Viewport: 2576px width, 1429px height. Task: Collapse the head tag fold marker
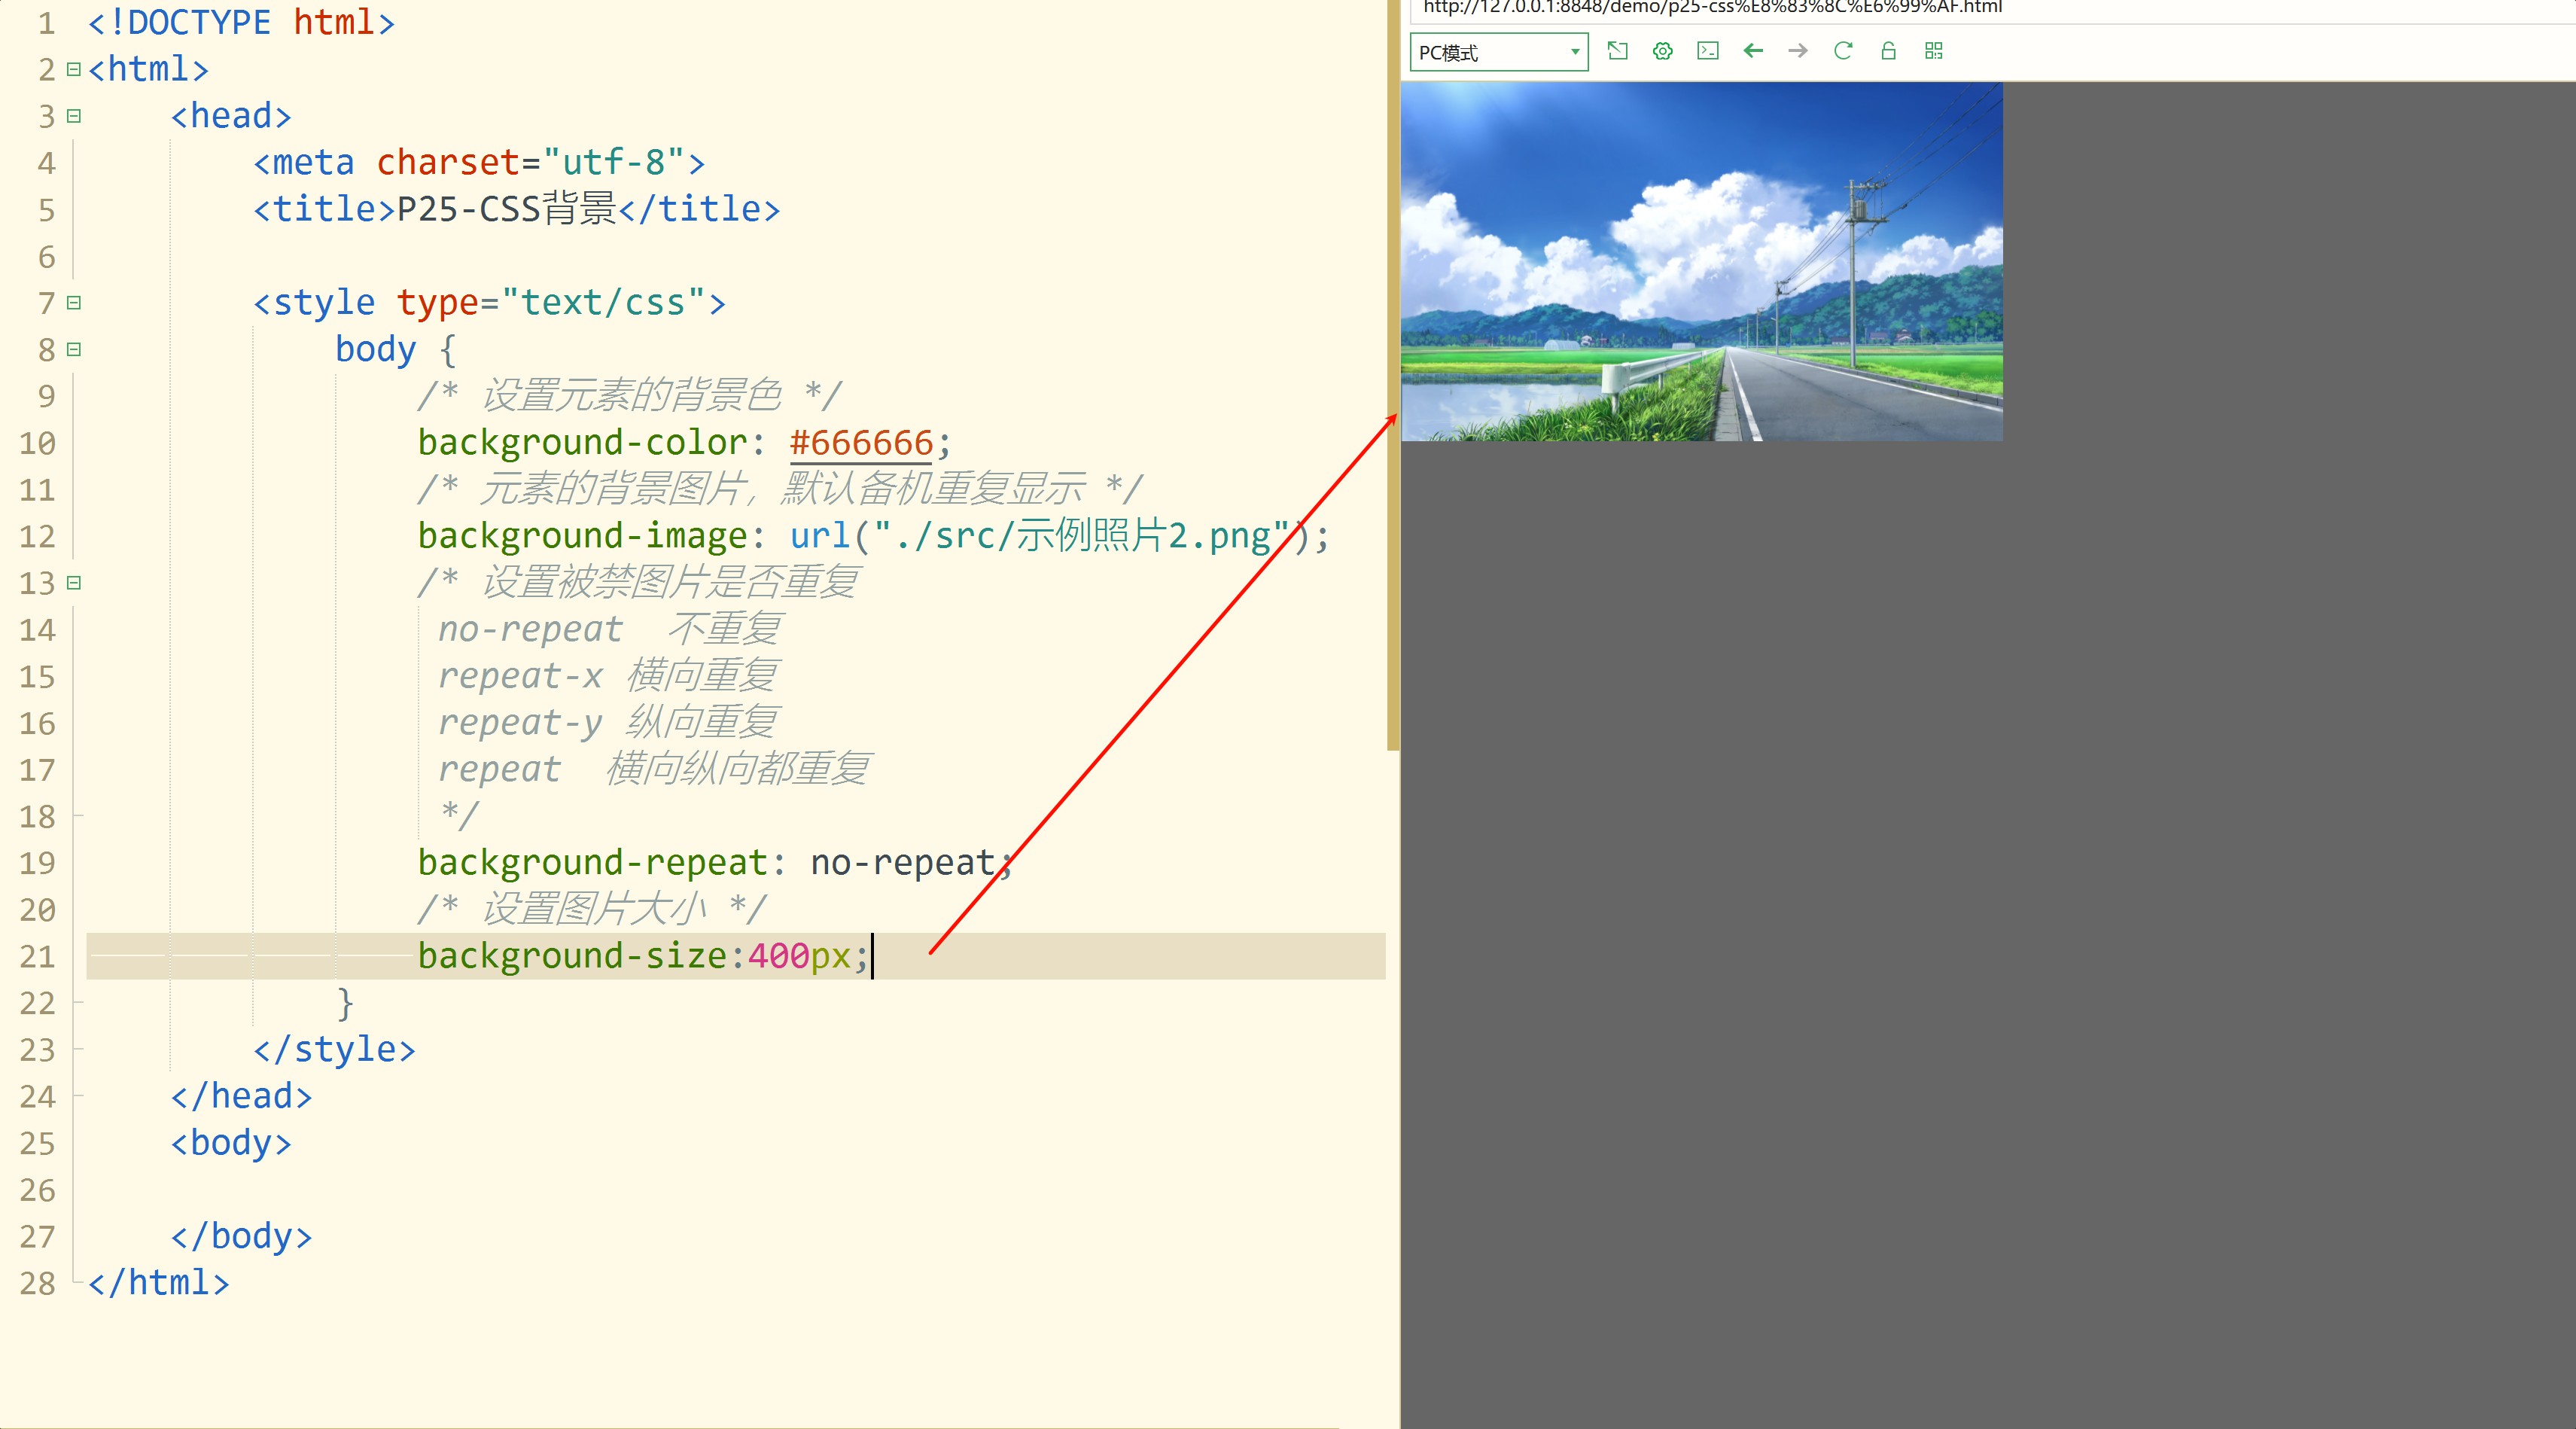click(74, 116)
